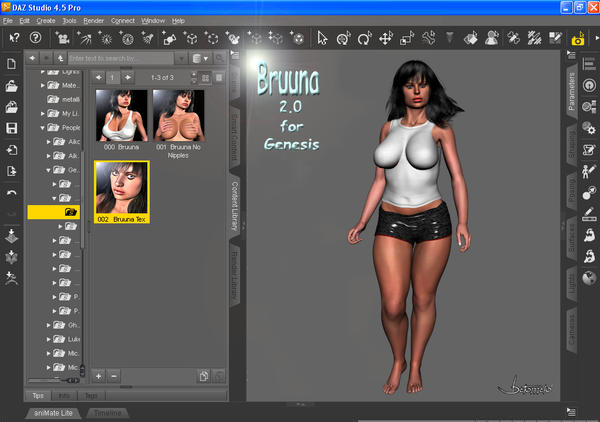Open the Edit menu
Viewport: 600px width, 422px height.
24,21
